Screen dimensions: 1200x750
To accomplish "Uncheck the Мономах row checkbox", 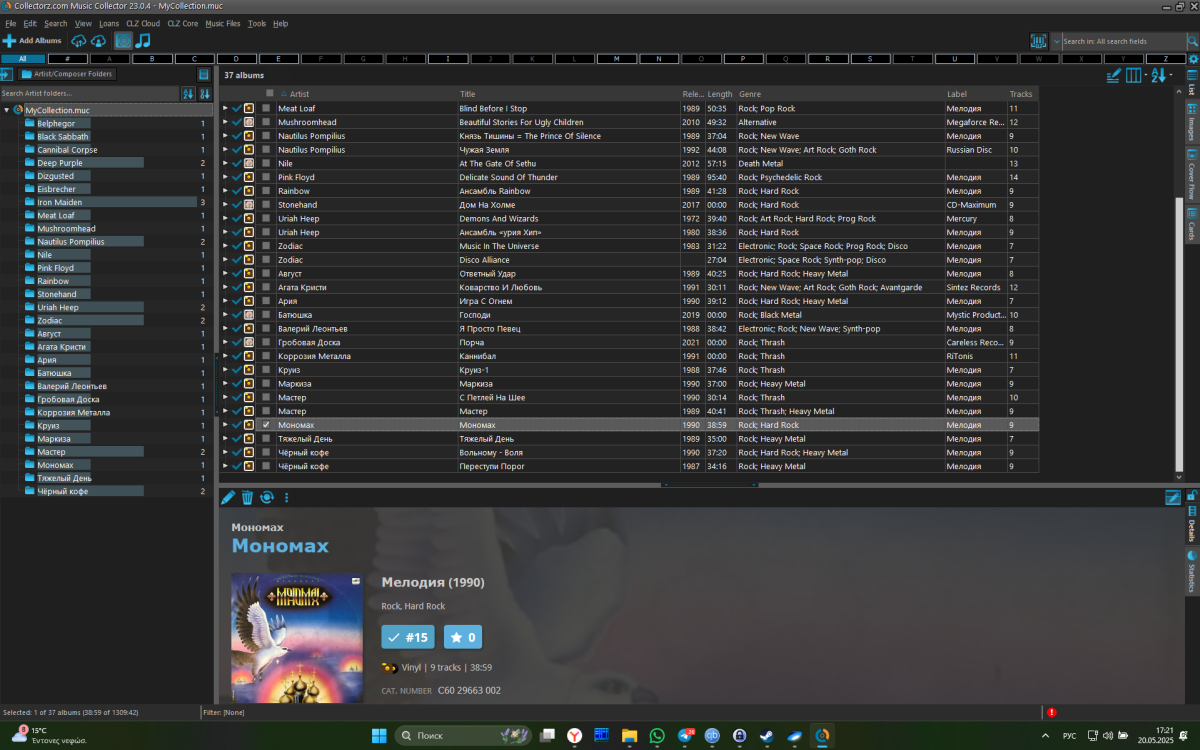I will pos(267,425).
